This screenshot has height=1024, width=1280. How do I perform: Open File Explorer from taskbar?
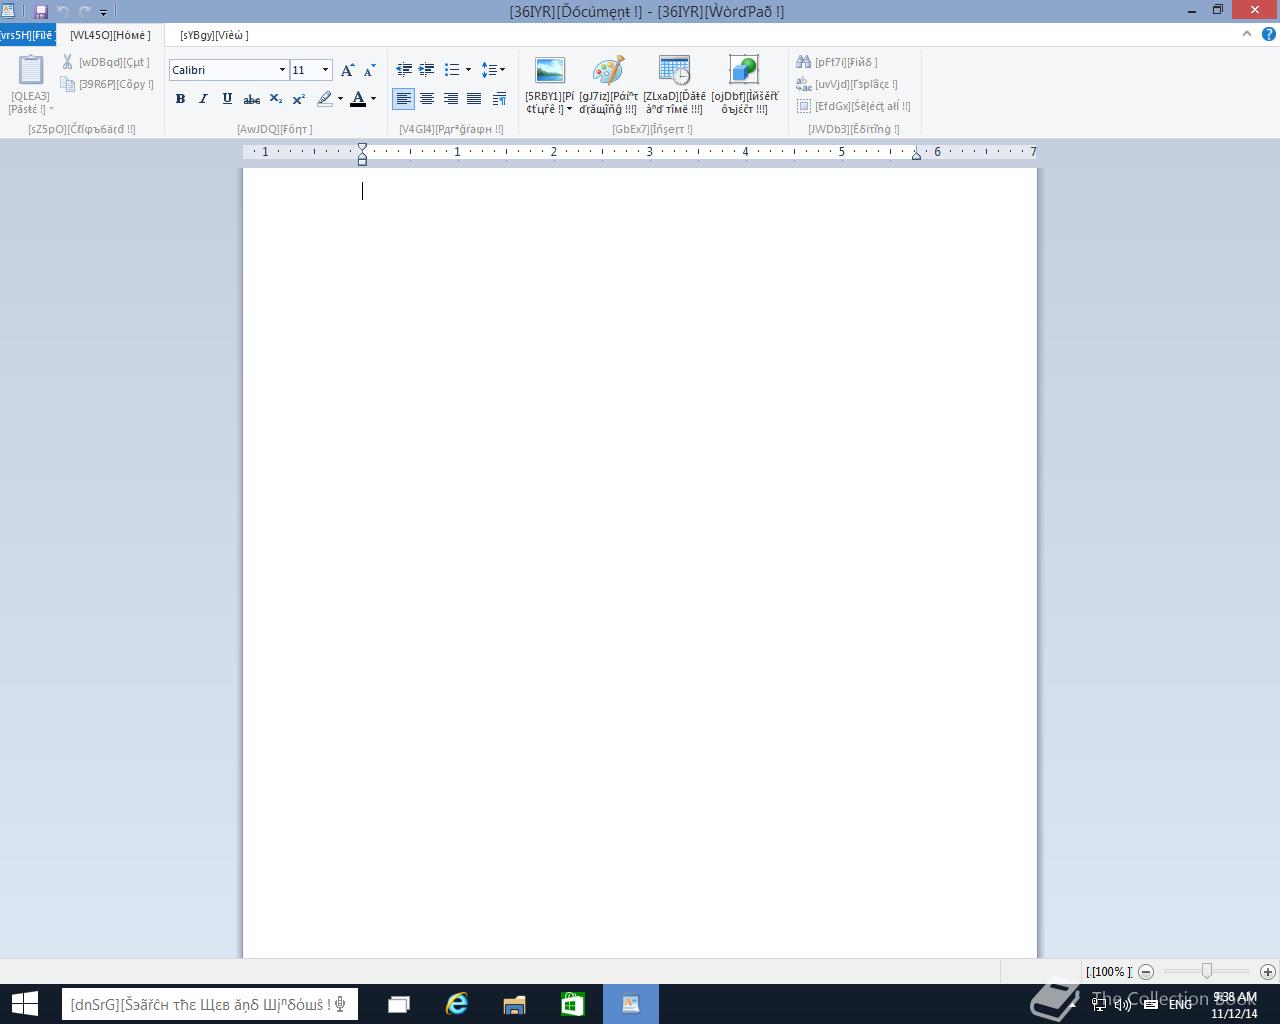click(x=514, y=1004)
